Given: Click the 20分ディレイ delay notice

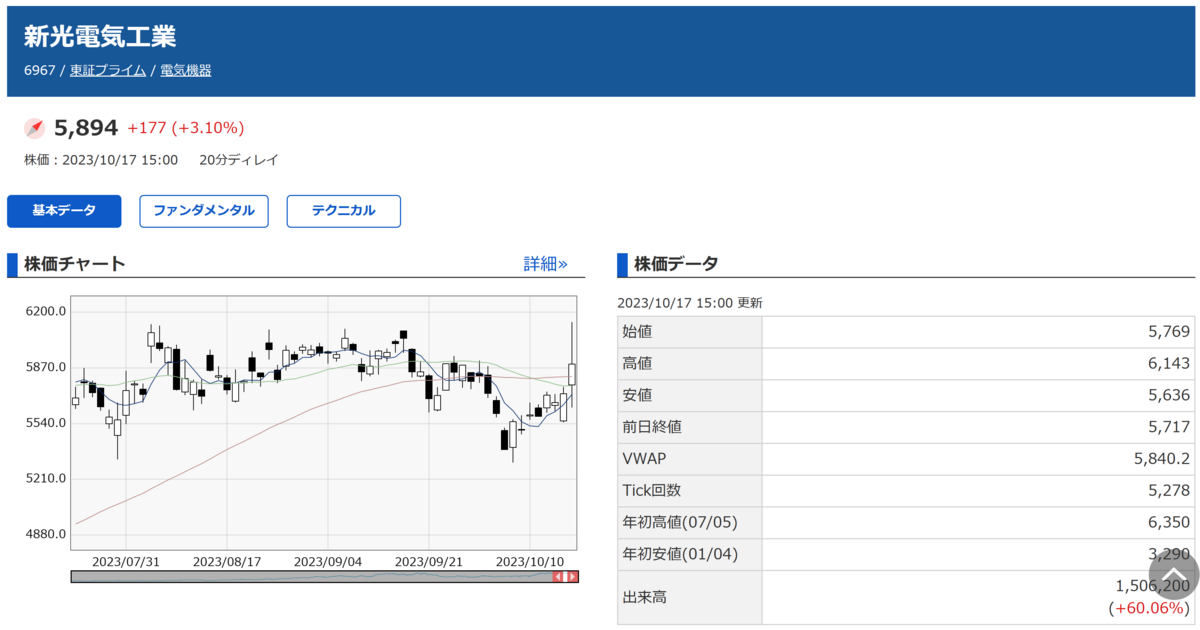Looking at the screenshot, I should click(x=239, y=160).
